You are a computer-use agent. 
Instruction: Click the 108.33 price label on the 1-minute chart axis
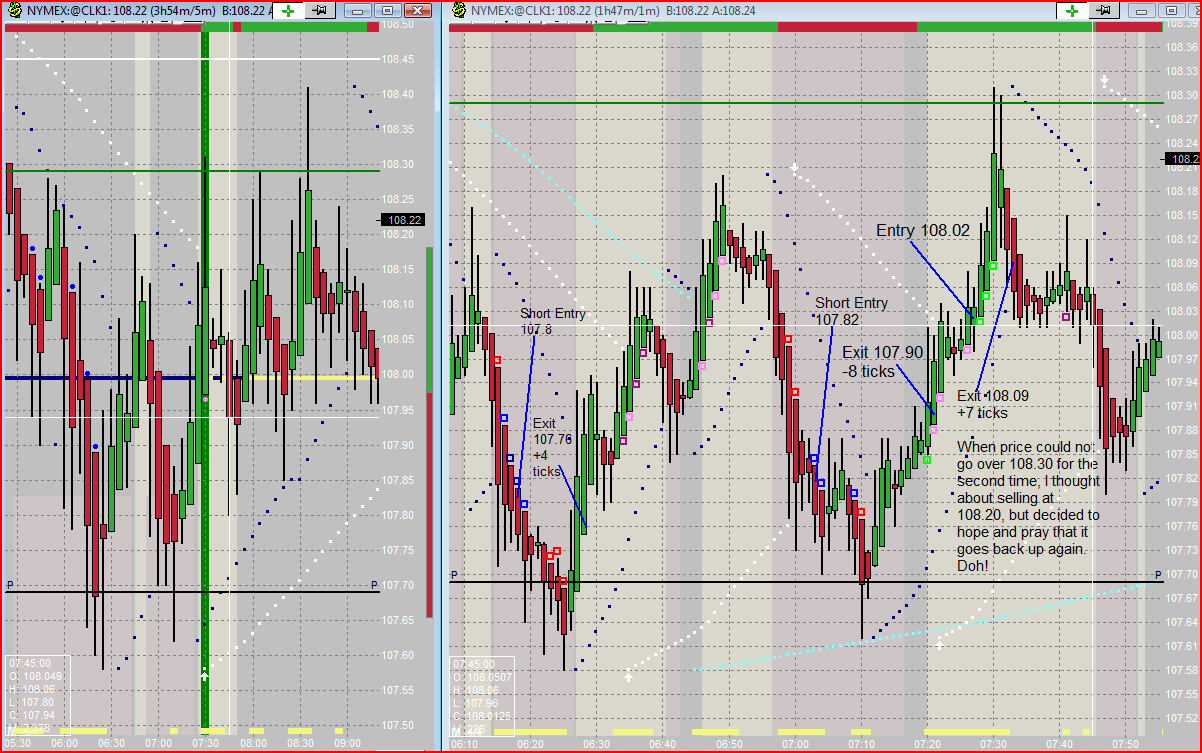click(x=1184, y=70)
